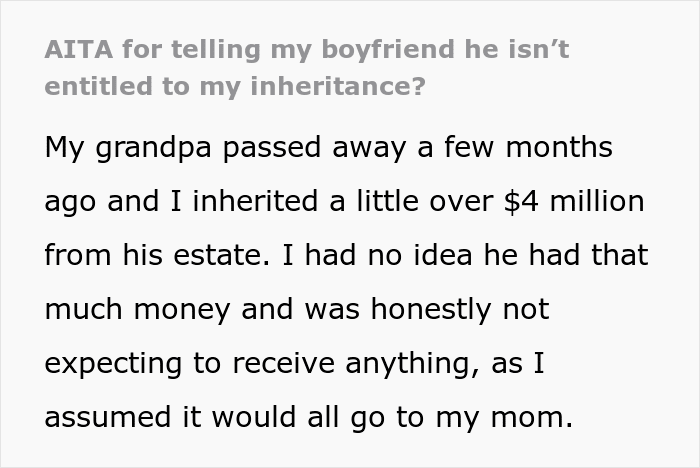Click the word "anything," in the paragraph
This screenshot has height=468, width=700.
tap(412, 364)
